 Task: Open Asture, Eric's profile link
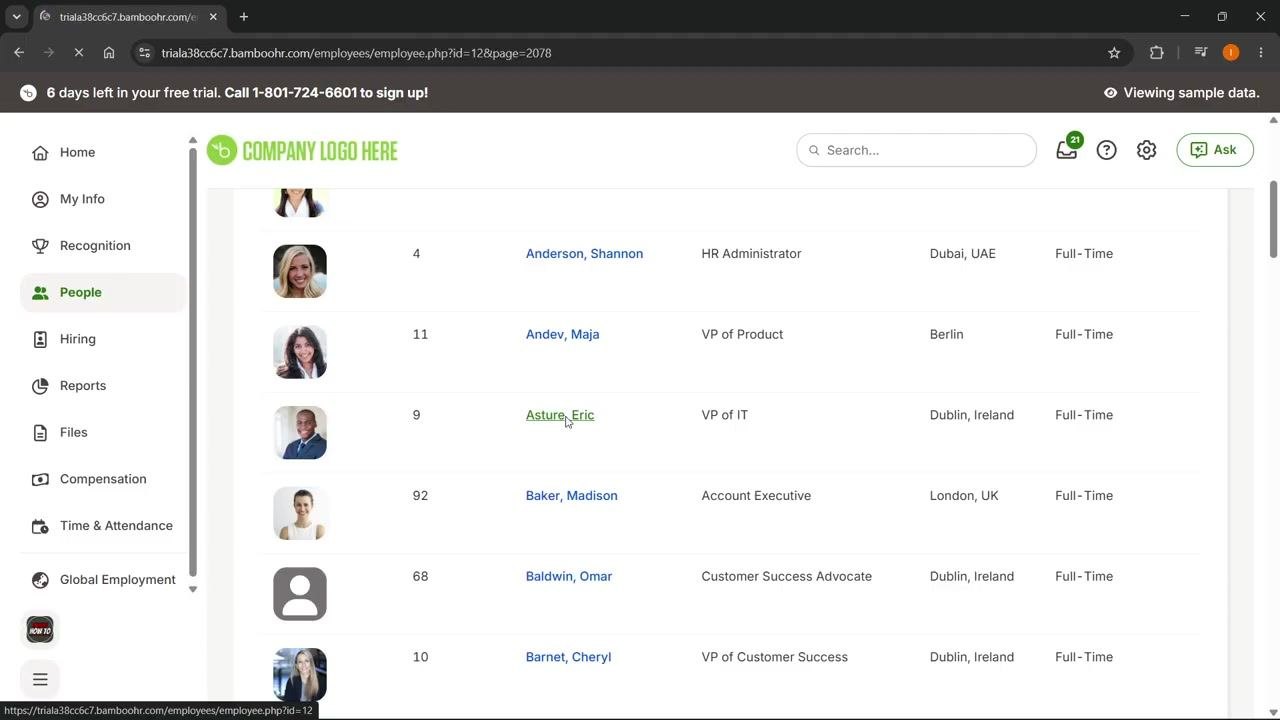(560, 415)
